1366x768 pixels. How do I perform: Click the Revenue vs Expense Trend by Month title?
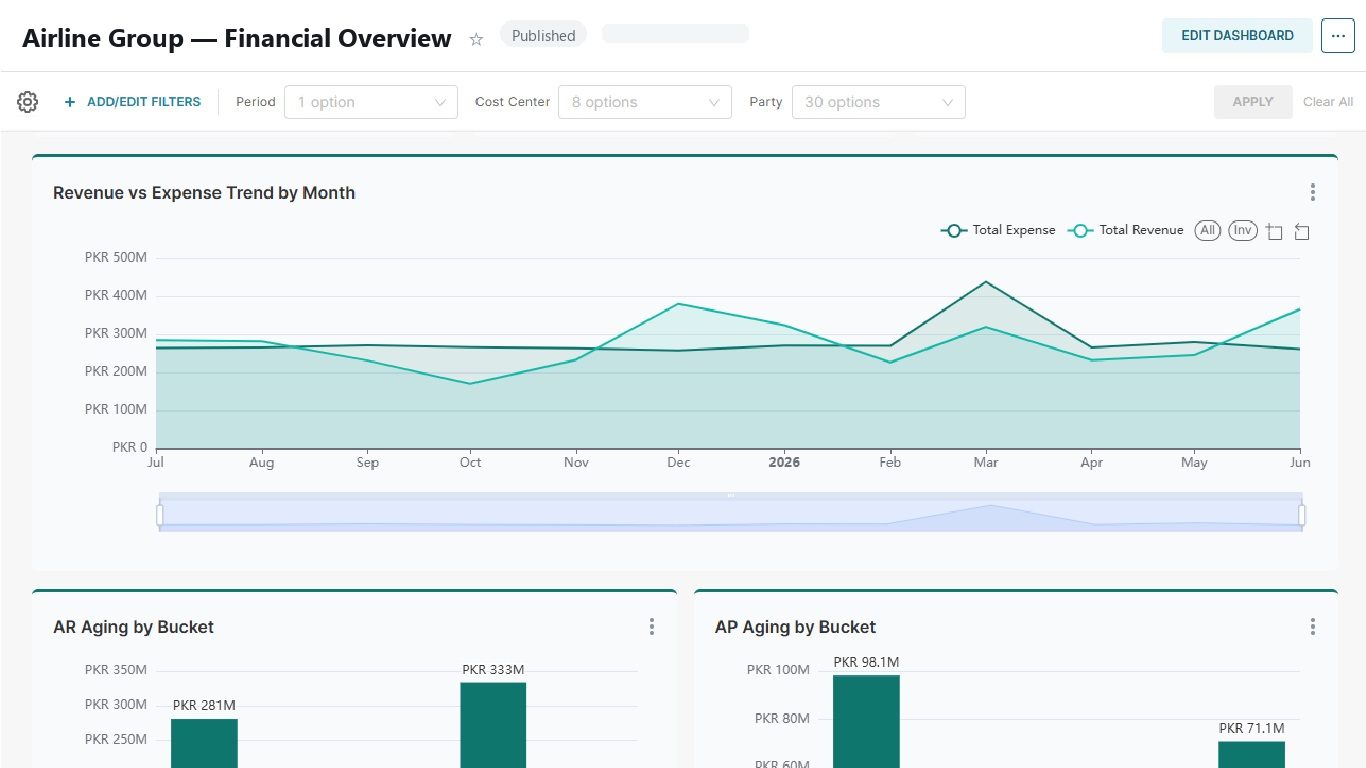click(204, 193)
